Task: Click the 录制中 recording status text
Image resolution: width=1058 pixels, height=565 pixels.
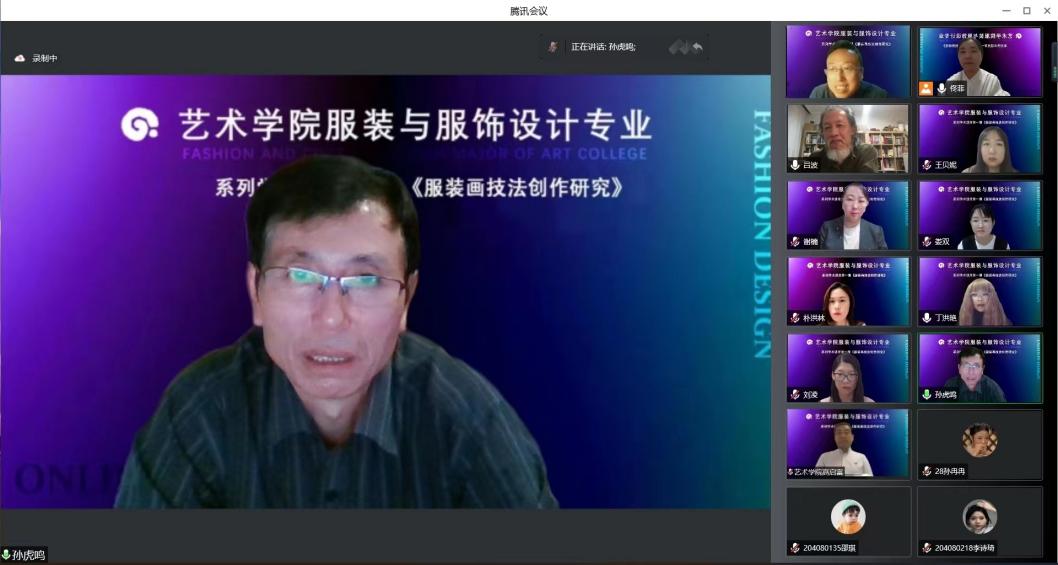Action: (45, 58)
